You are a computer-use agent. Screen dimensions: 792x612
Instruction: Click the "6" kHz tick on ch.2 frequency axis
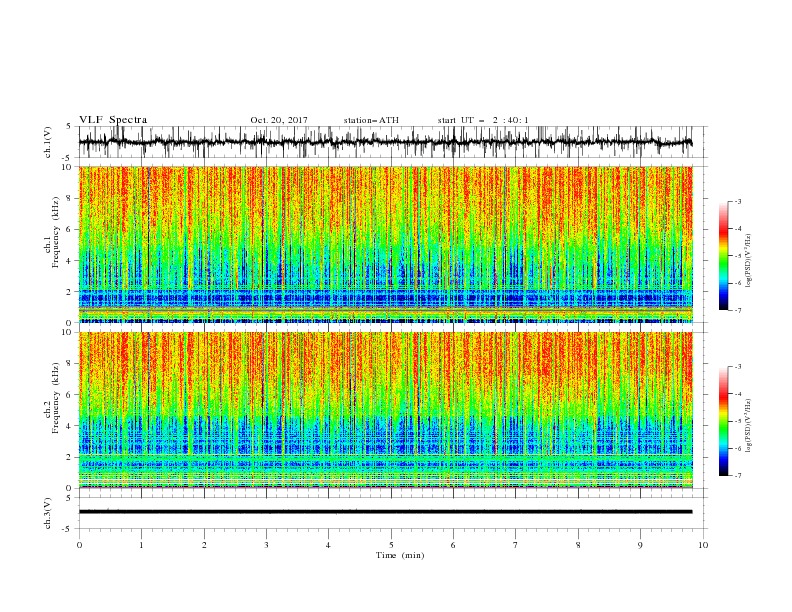click(69, 395)
